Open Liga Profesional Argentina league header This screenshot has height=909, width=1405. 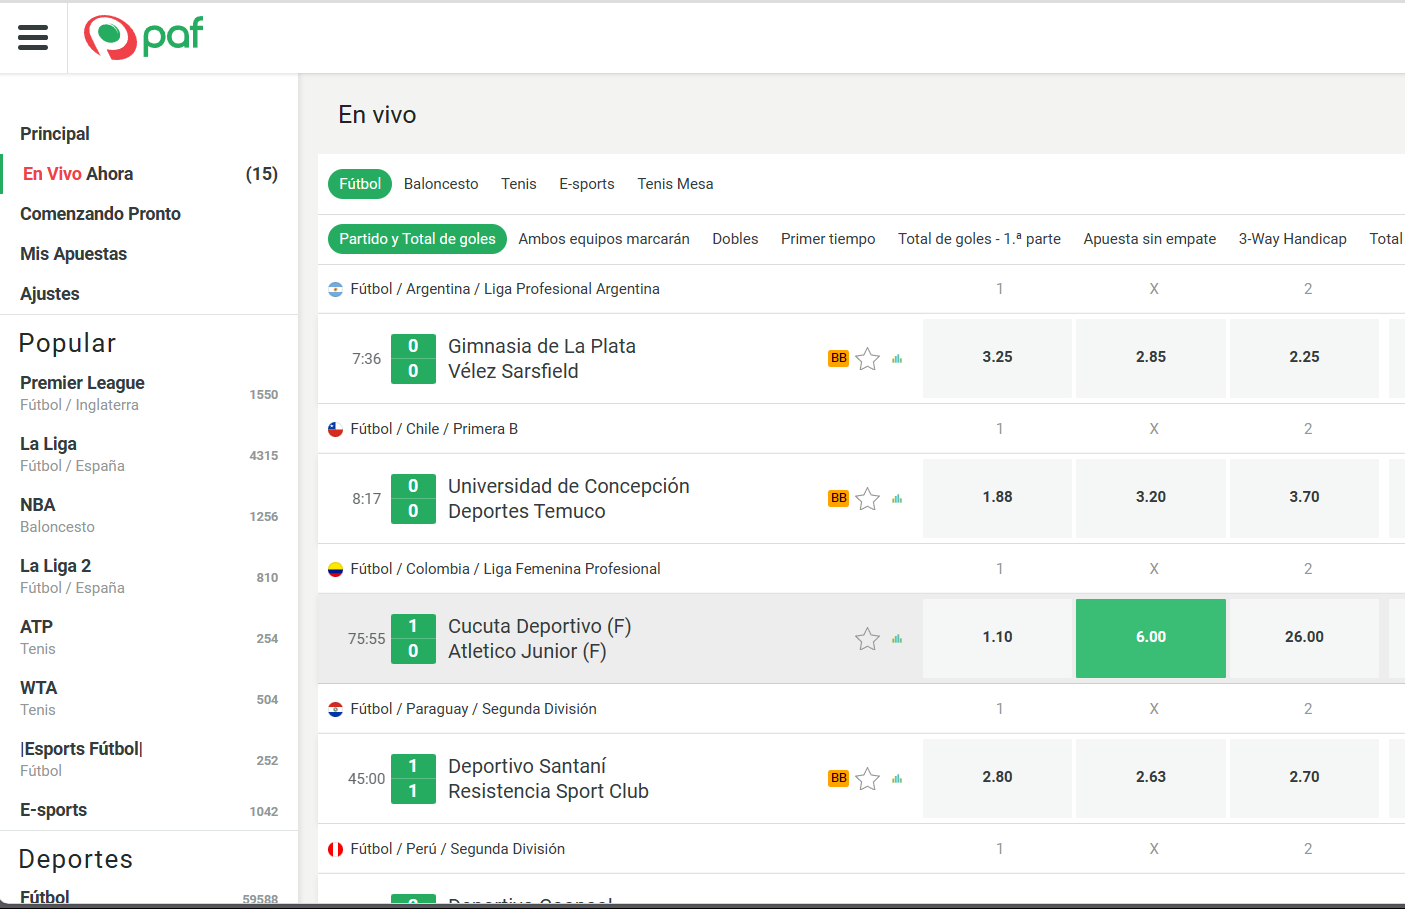pyautogui.click(x=505, y=289)
